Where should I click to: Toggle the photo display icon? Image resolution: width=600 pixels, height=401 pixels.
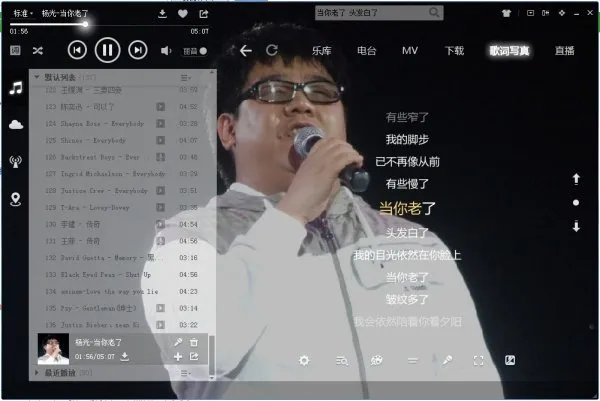point(510,360)
